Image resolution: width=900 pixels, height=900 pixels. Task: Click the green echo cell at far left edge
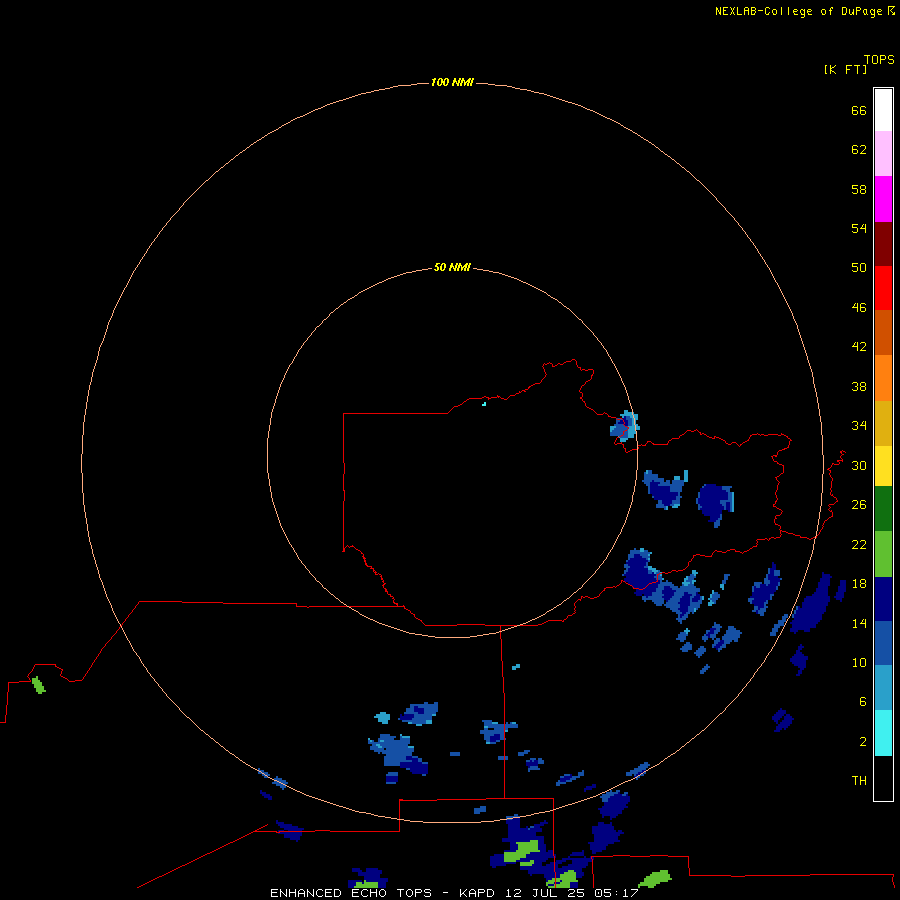(38, 685)
